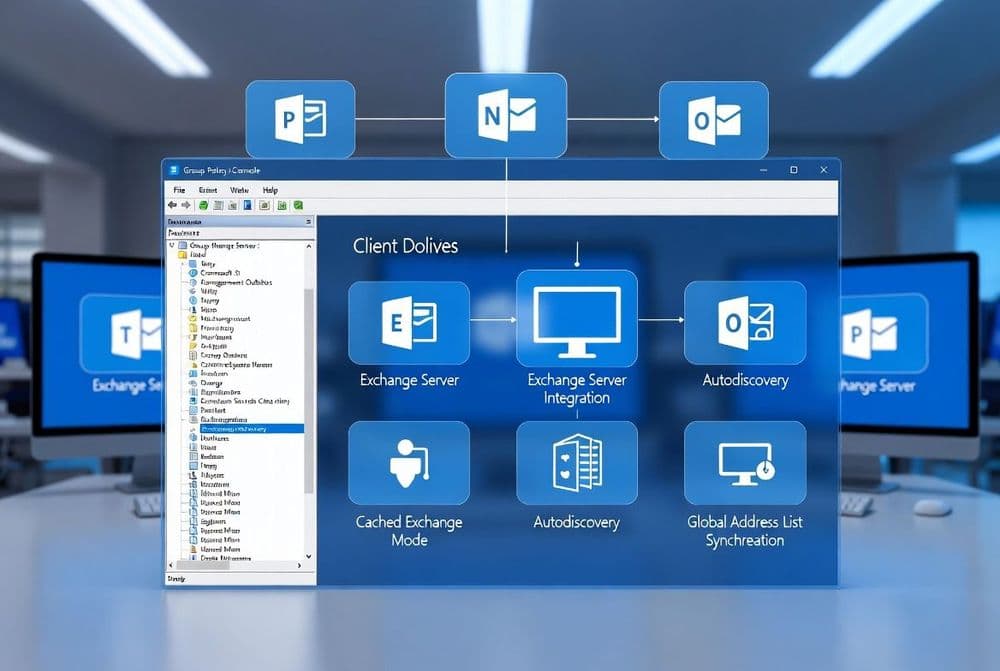Click the OneNote icon in the top flowchart
The image size is (1000, 671).
click(x=506, y=117)
